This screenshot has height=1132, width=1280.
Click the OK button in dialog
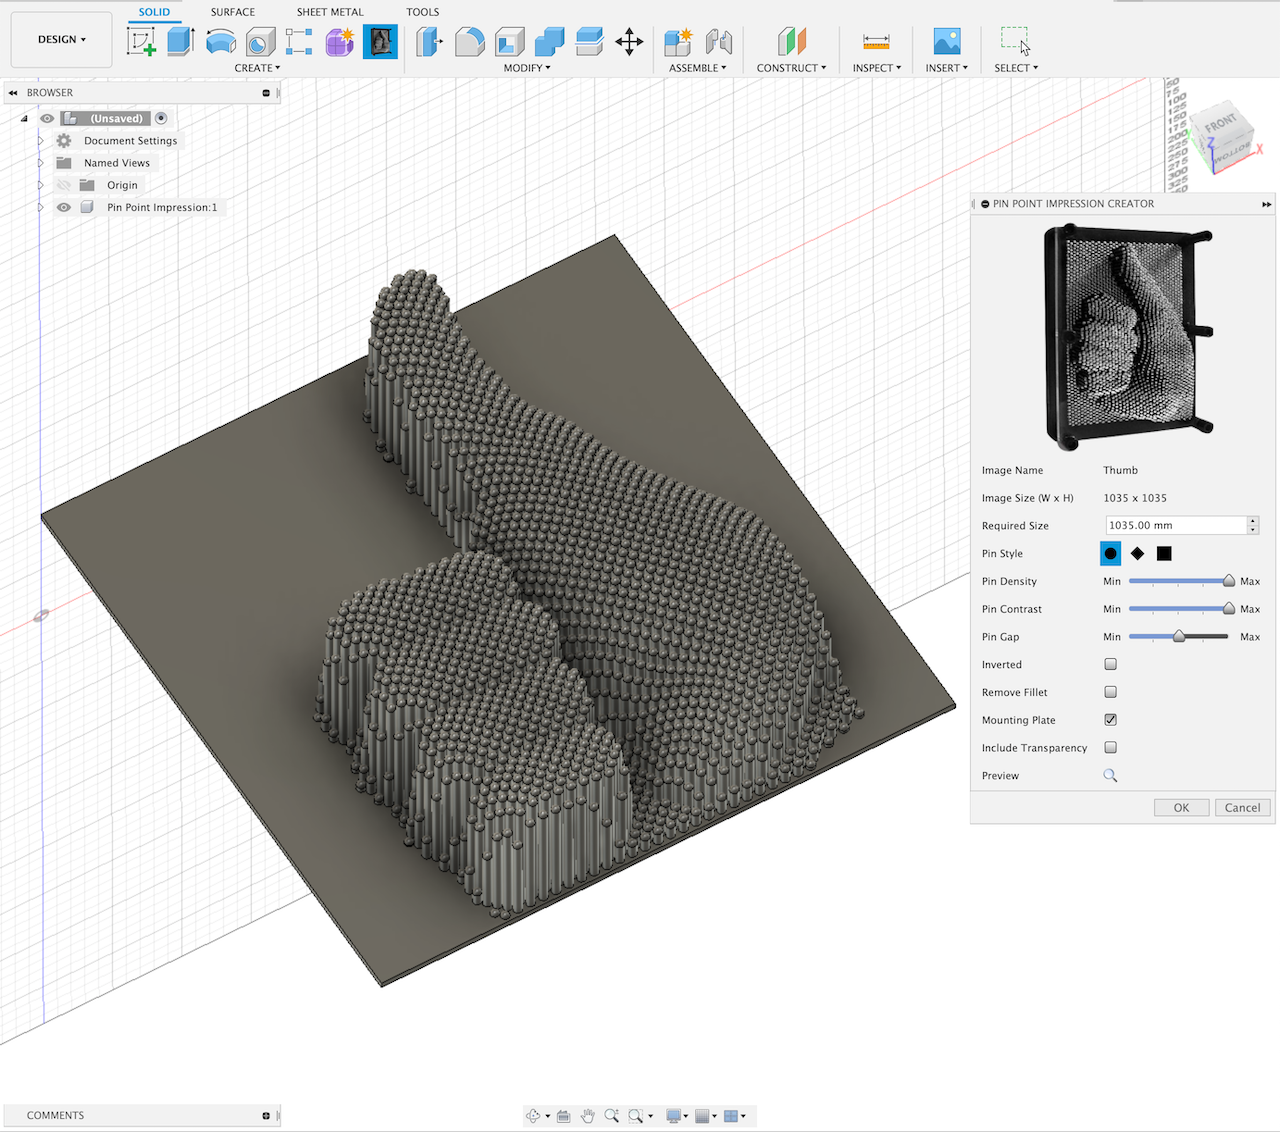click(x=1181, y=808)
